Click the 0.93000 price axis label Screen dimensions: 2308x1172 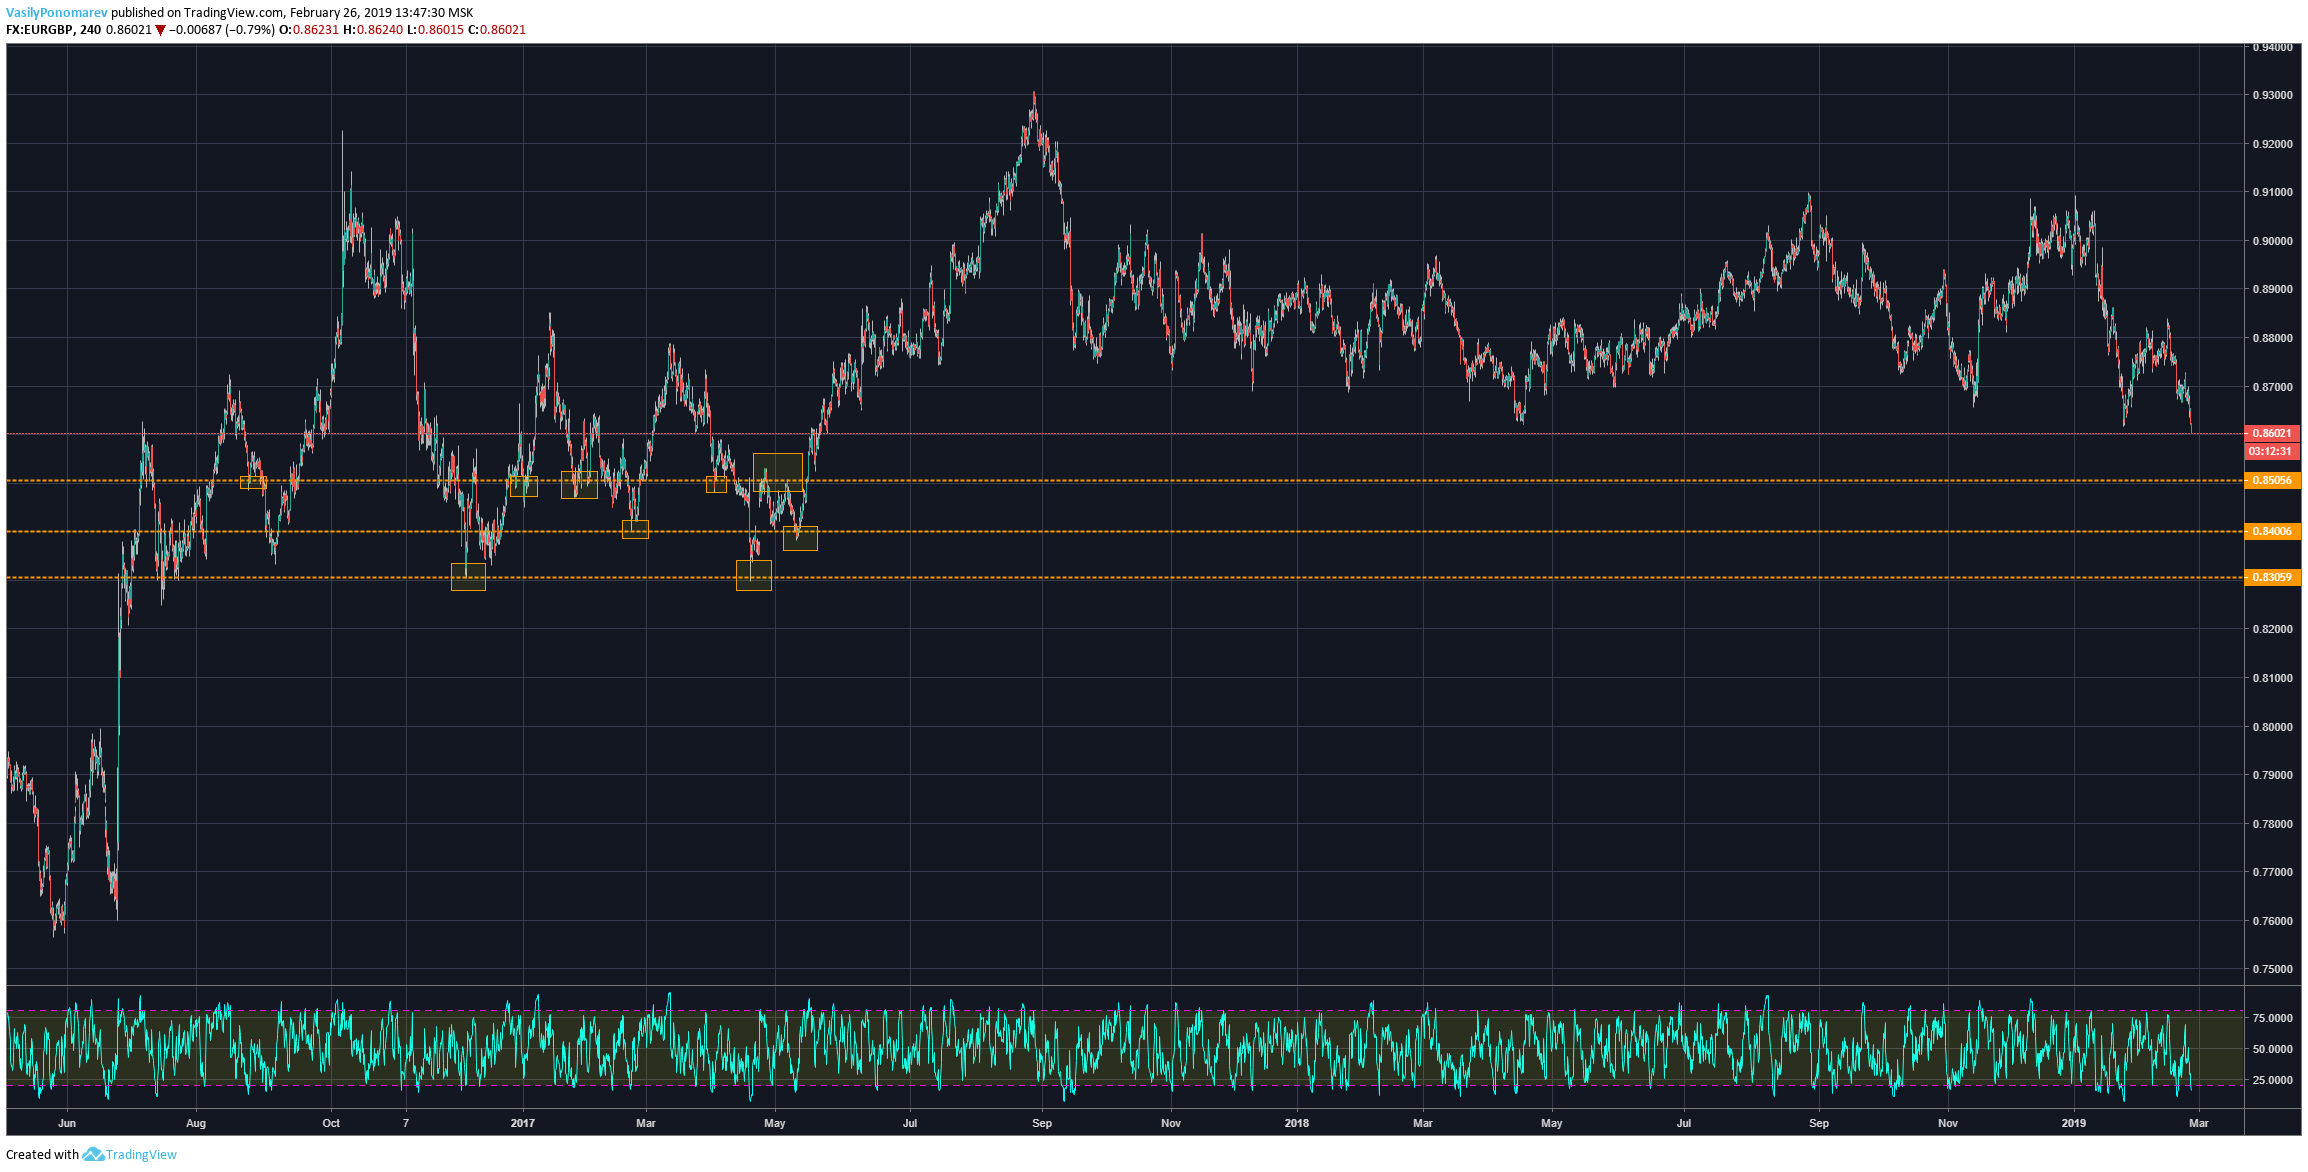2272,95
